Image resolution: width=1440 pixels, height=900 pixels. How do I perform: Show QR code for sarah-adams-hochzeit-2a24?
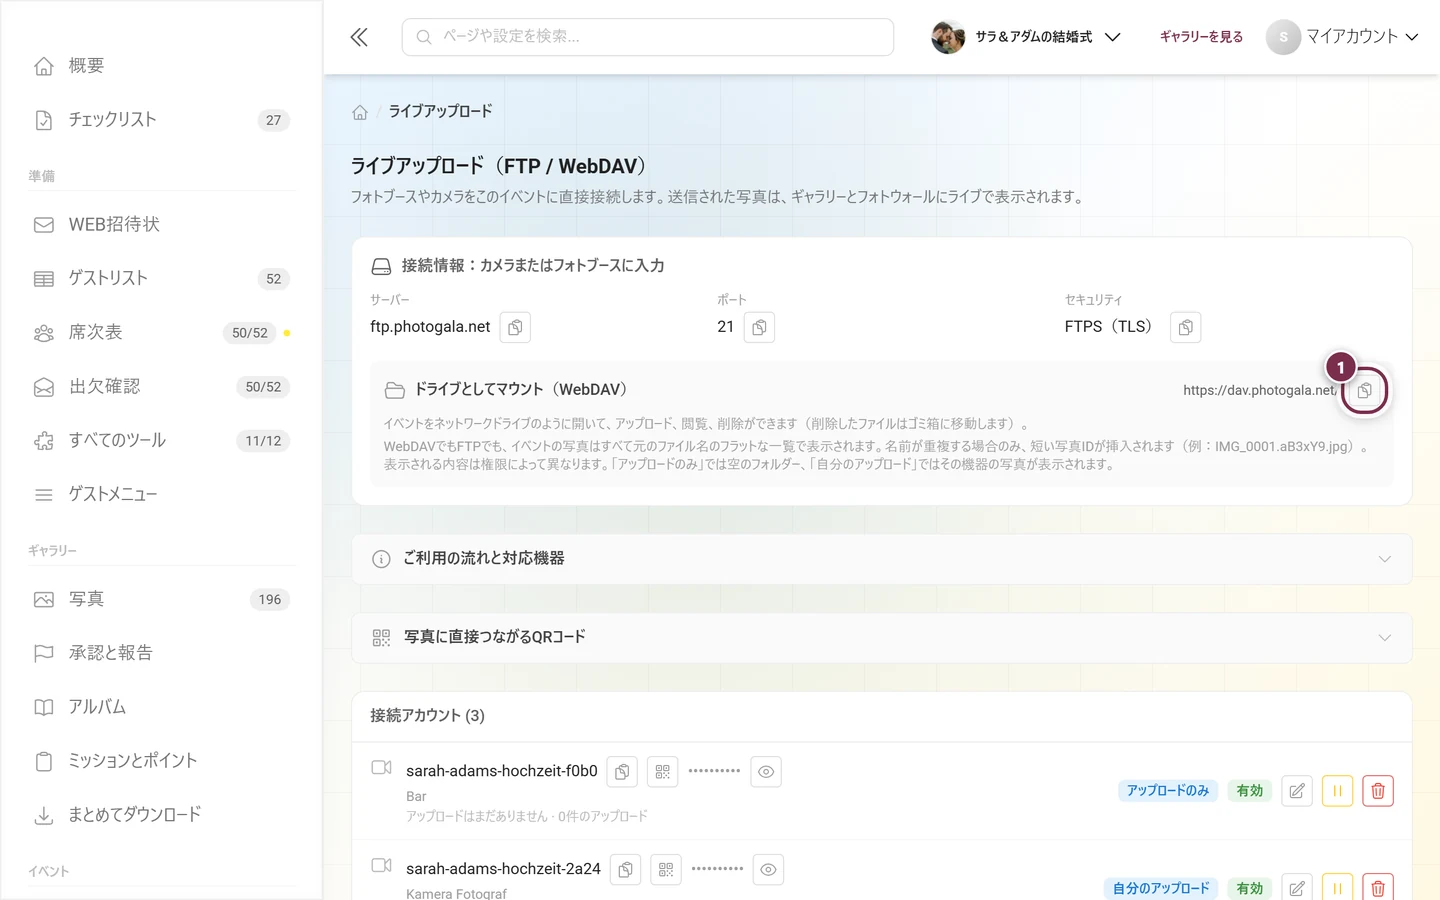(x=665, y=870)
